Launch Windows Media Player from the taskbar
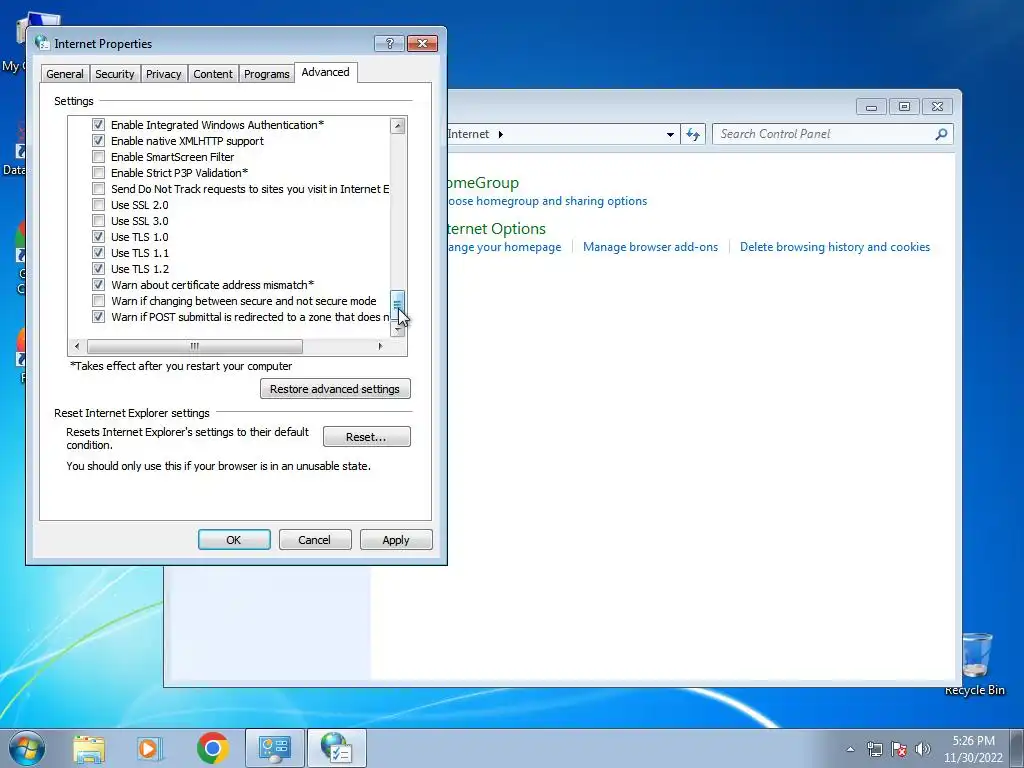1024x768 pixels. (x=150, y=748)
